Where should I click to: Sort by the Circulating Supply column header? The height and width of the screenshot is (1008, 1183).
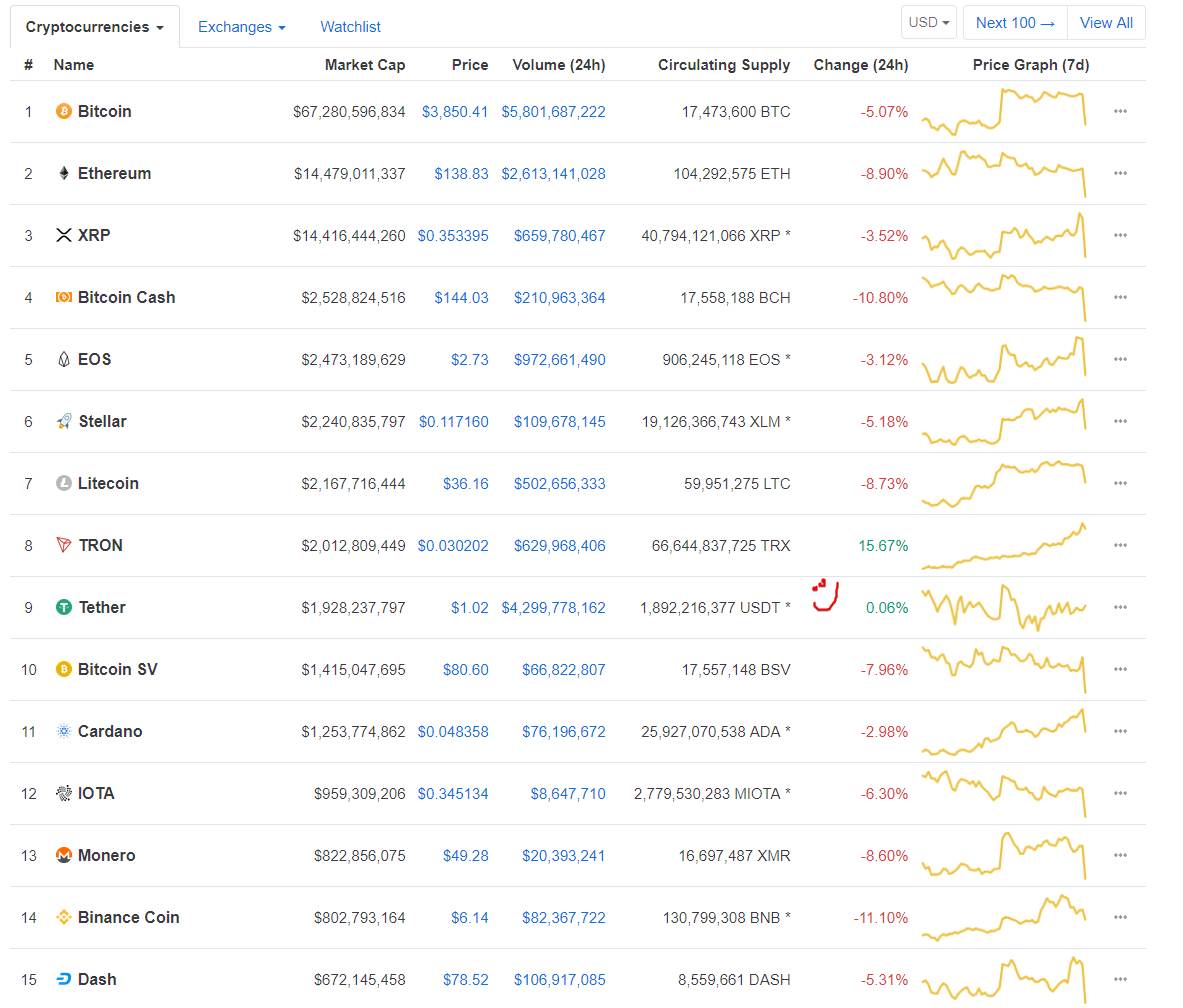(724, 65)
